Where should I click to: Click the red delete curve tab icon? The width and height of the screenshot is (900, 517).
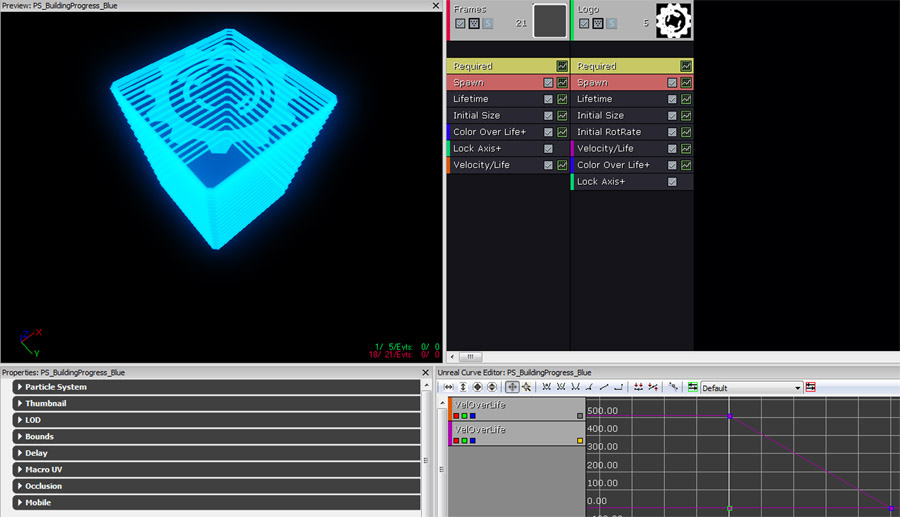(810, 387)
